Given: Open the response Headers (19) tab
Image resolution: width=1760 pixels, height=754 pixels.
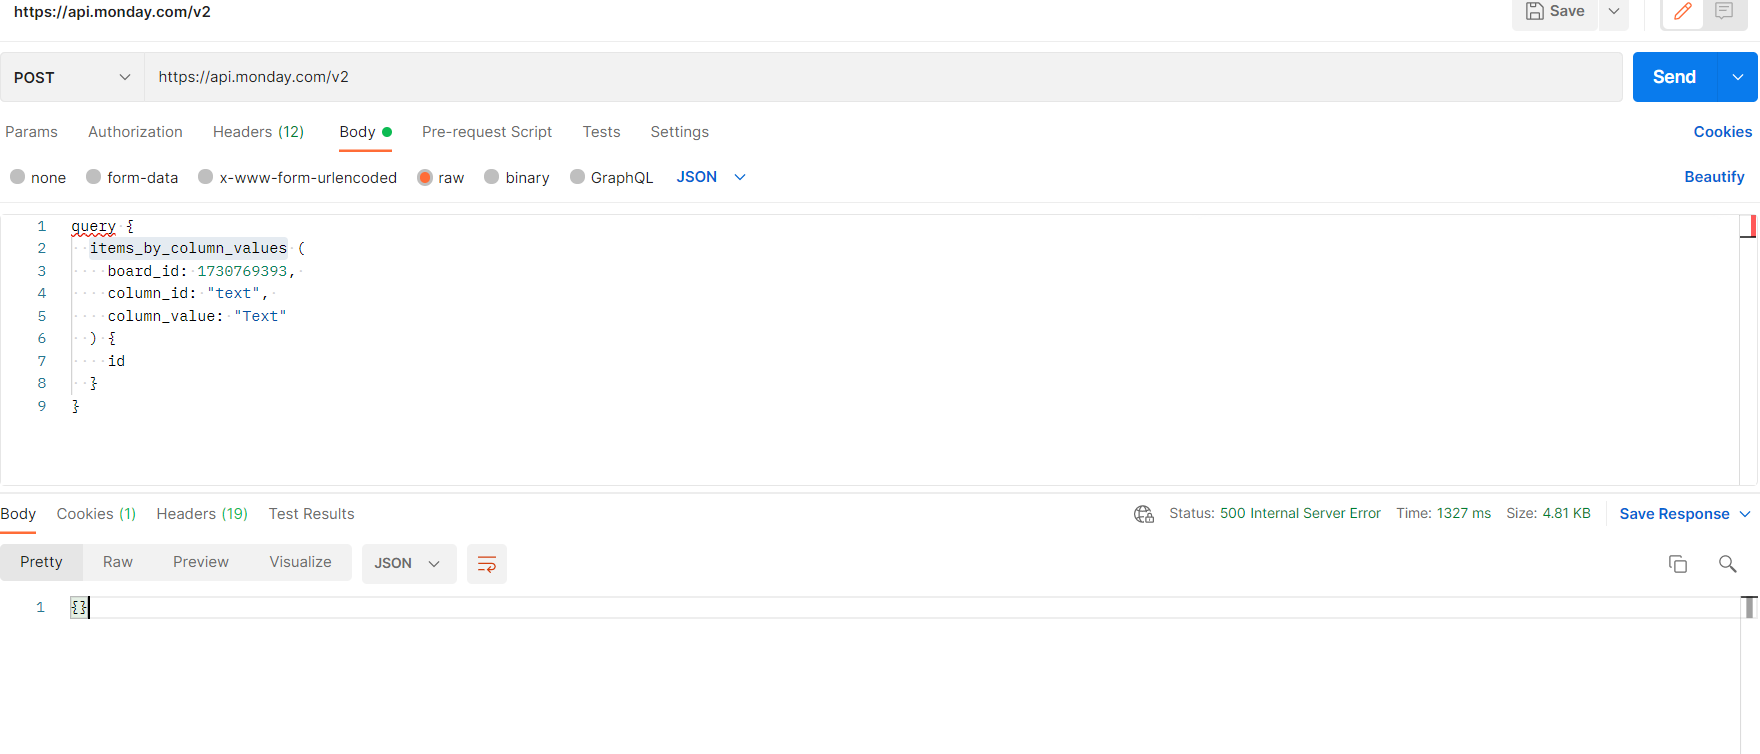Looking at the screenshot, I should pyautogui.click(x=202, y=514).
